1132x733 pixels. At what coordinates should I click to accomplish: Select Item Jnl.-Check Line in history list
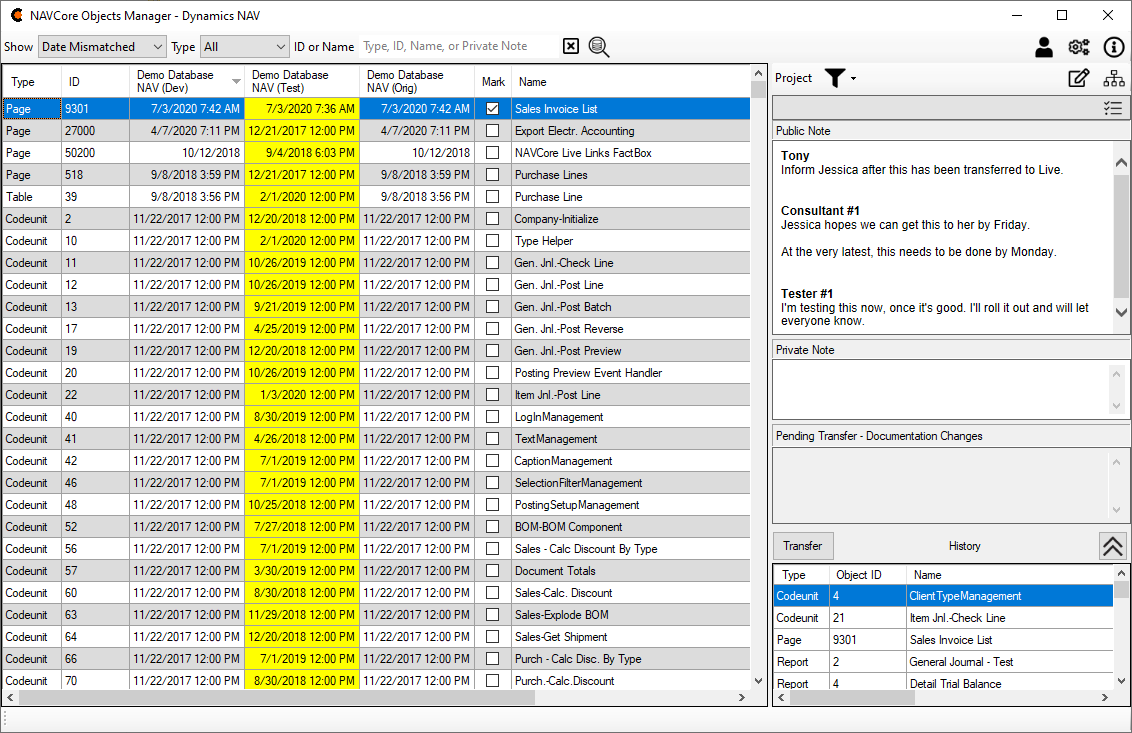(x=957, y=618)
